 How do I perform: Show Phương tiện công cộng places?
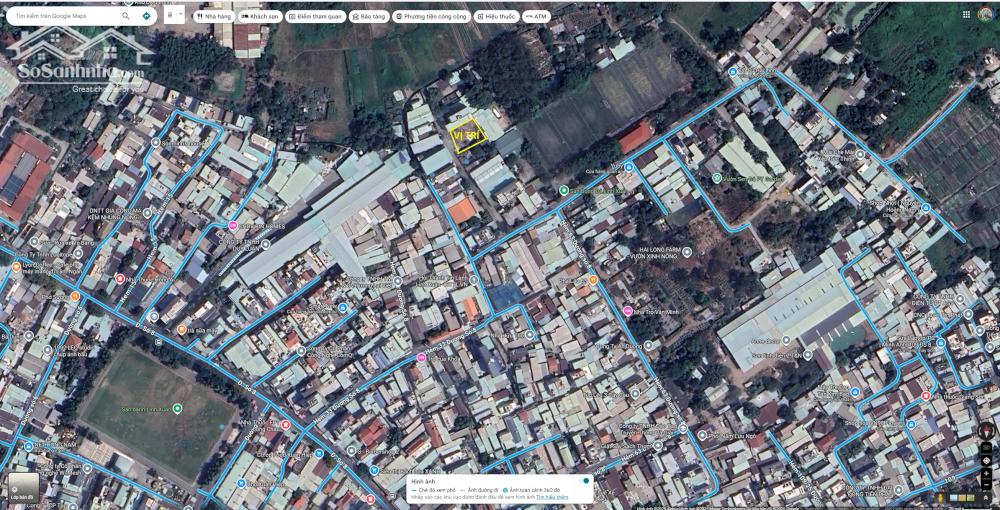coord(430,17)
